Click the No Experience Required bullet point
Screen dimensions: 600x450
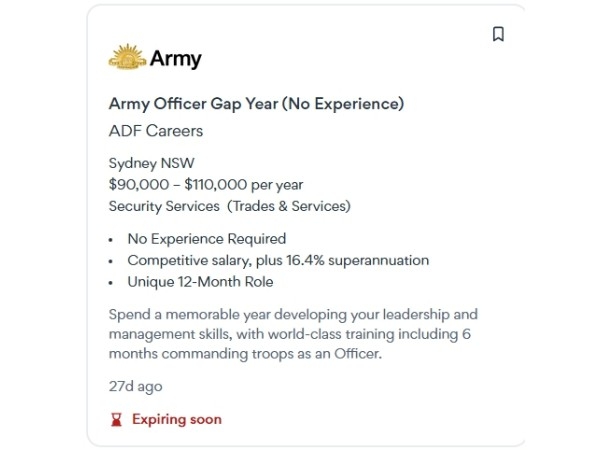[207, 239]
